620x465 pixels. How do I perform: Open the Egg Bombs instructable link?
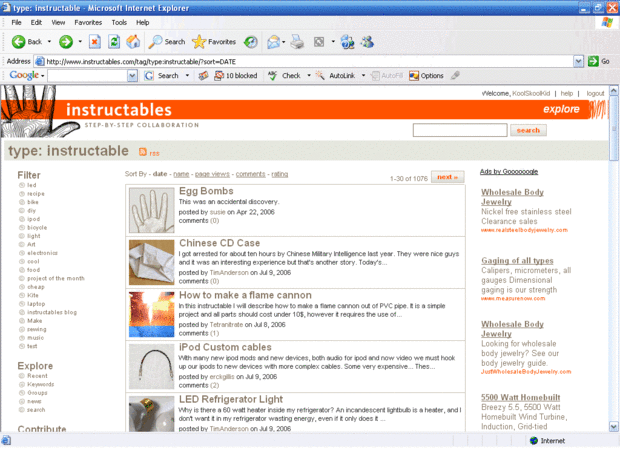(x=206, y=191)
